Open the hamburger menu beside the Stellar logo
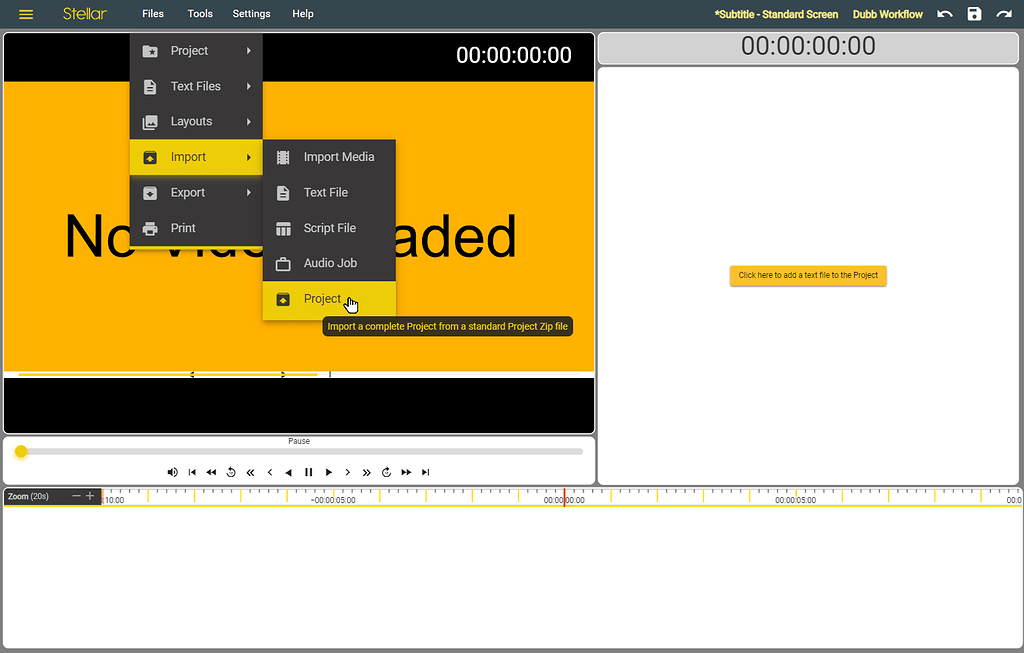This screenshot has height=653, width=1024. click(x=26, y=14)
